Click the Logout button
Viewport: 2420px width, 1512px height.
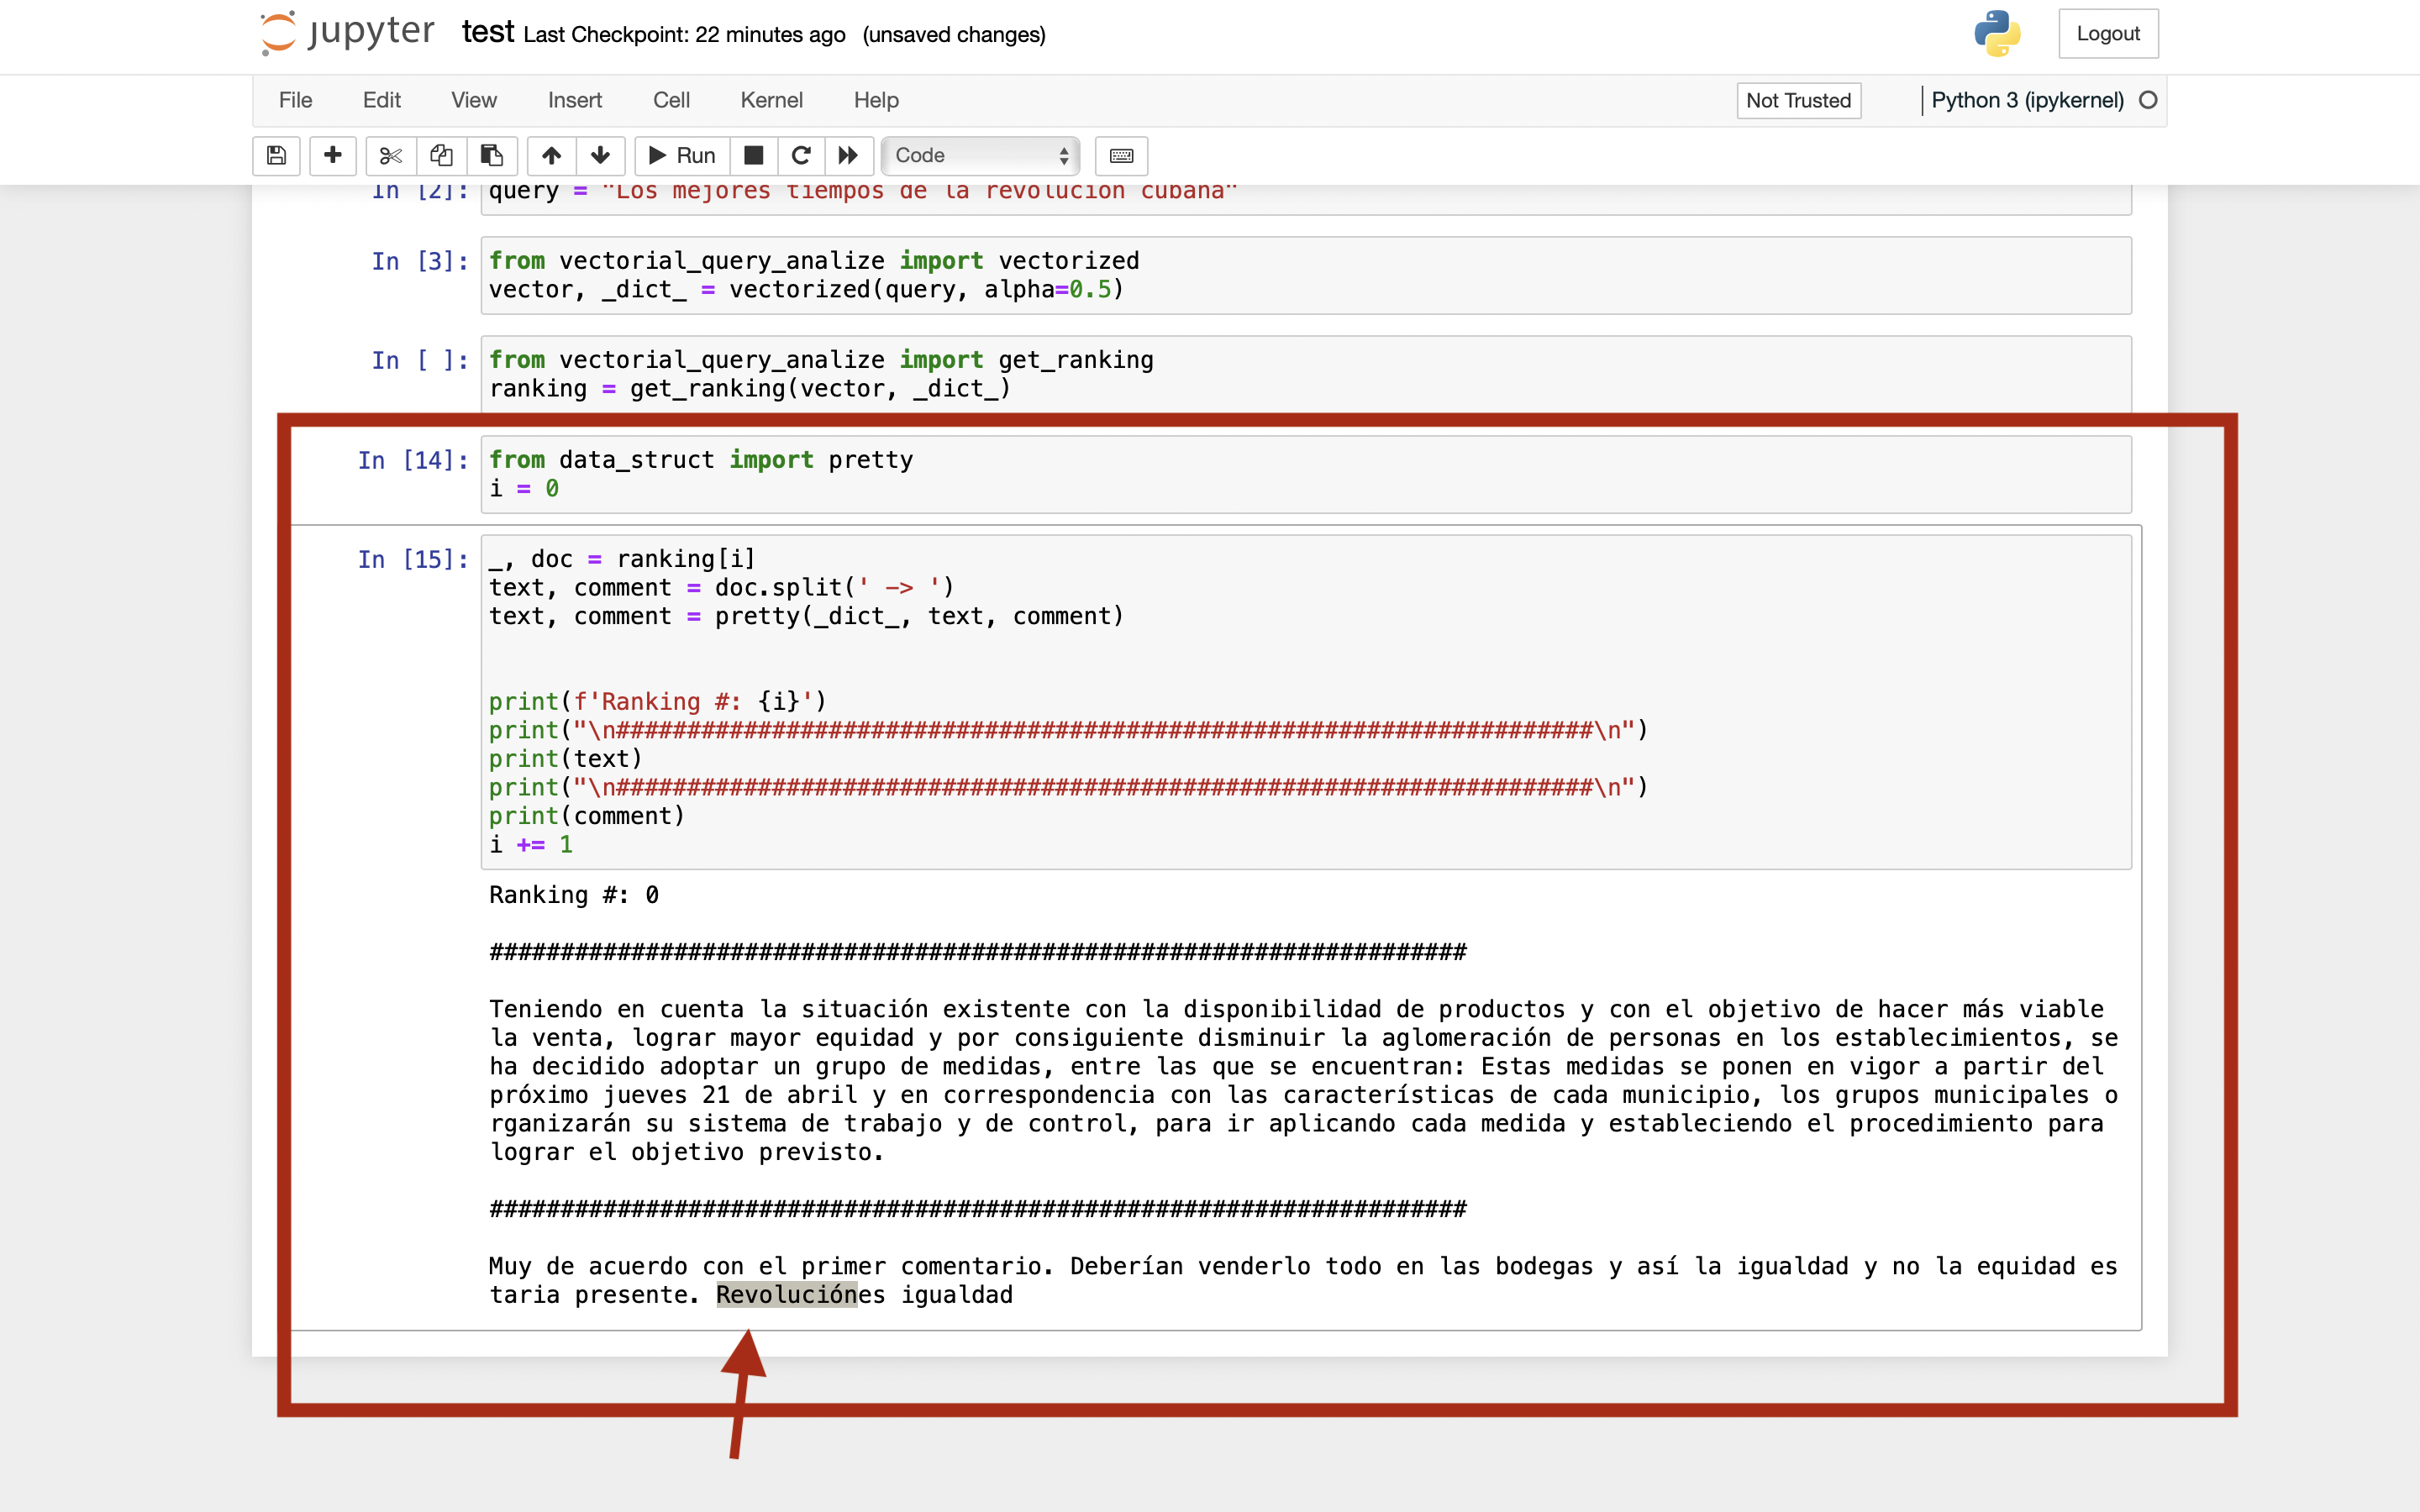[x=2107, y=34]
